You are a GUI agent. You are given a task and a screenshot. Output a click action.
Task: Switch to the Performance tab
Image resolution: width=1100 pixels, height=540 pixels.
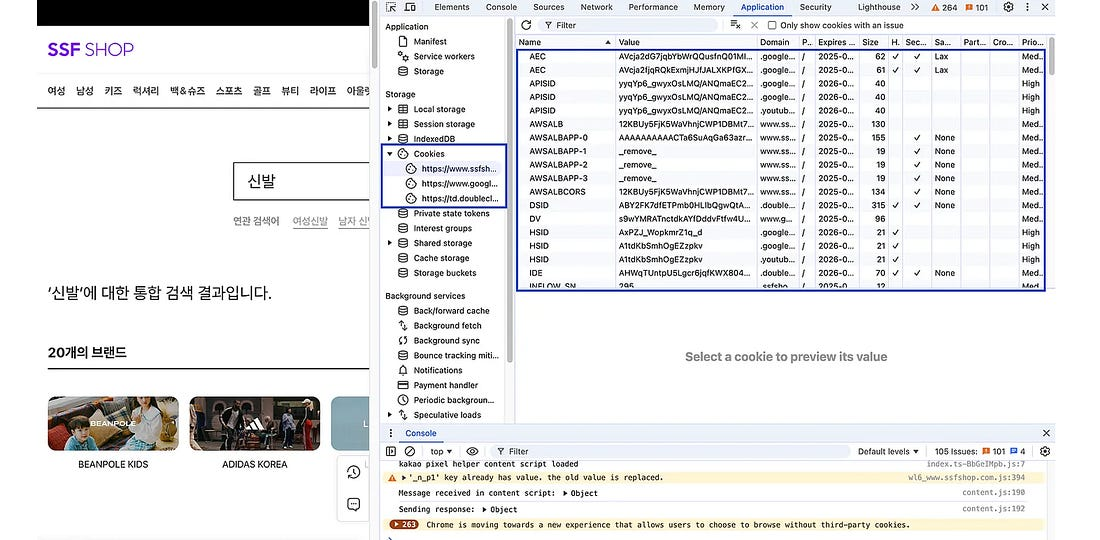click(x=653, y=7)
